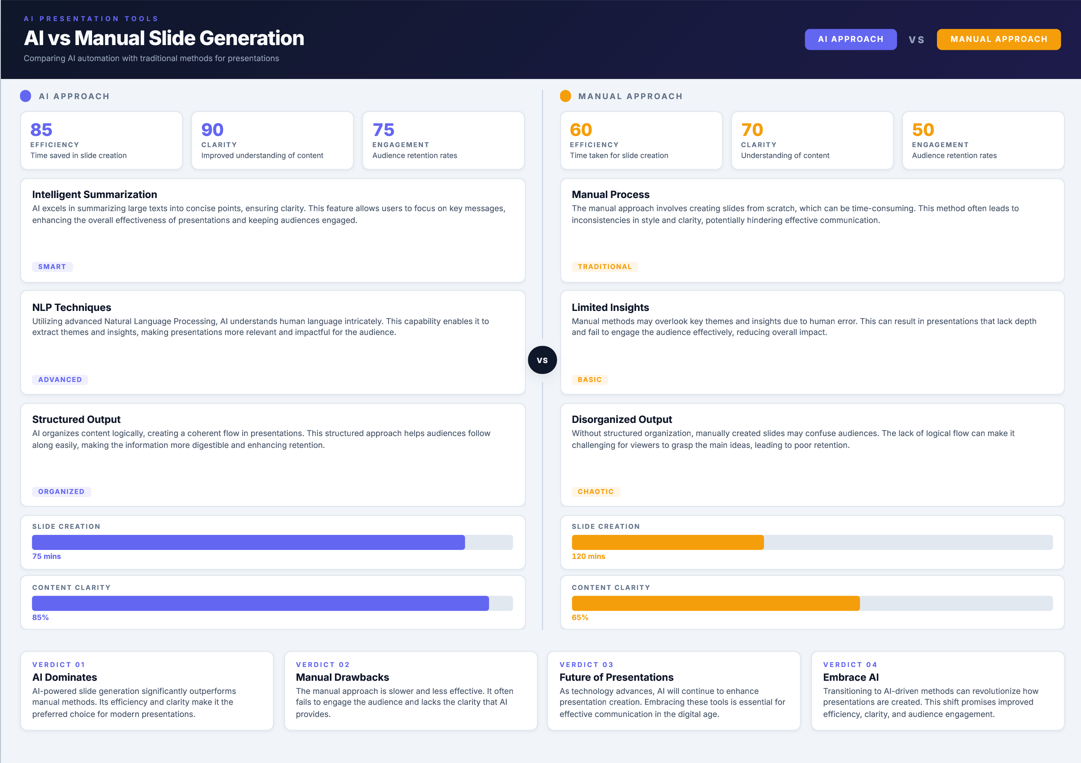
Task: Click the purple dot beside AI APPROACH heading
Action: pos(26,96)
